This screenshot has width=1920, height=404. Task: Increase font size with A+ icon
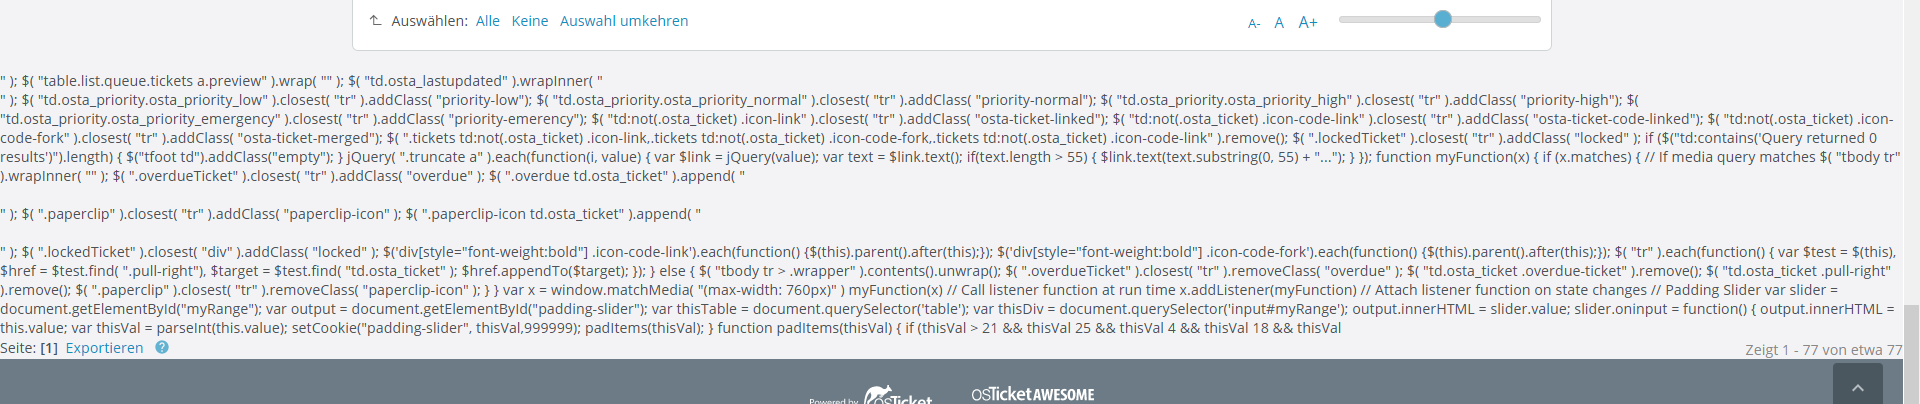point(1308,22)
